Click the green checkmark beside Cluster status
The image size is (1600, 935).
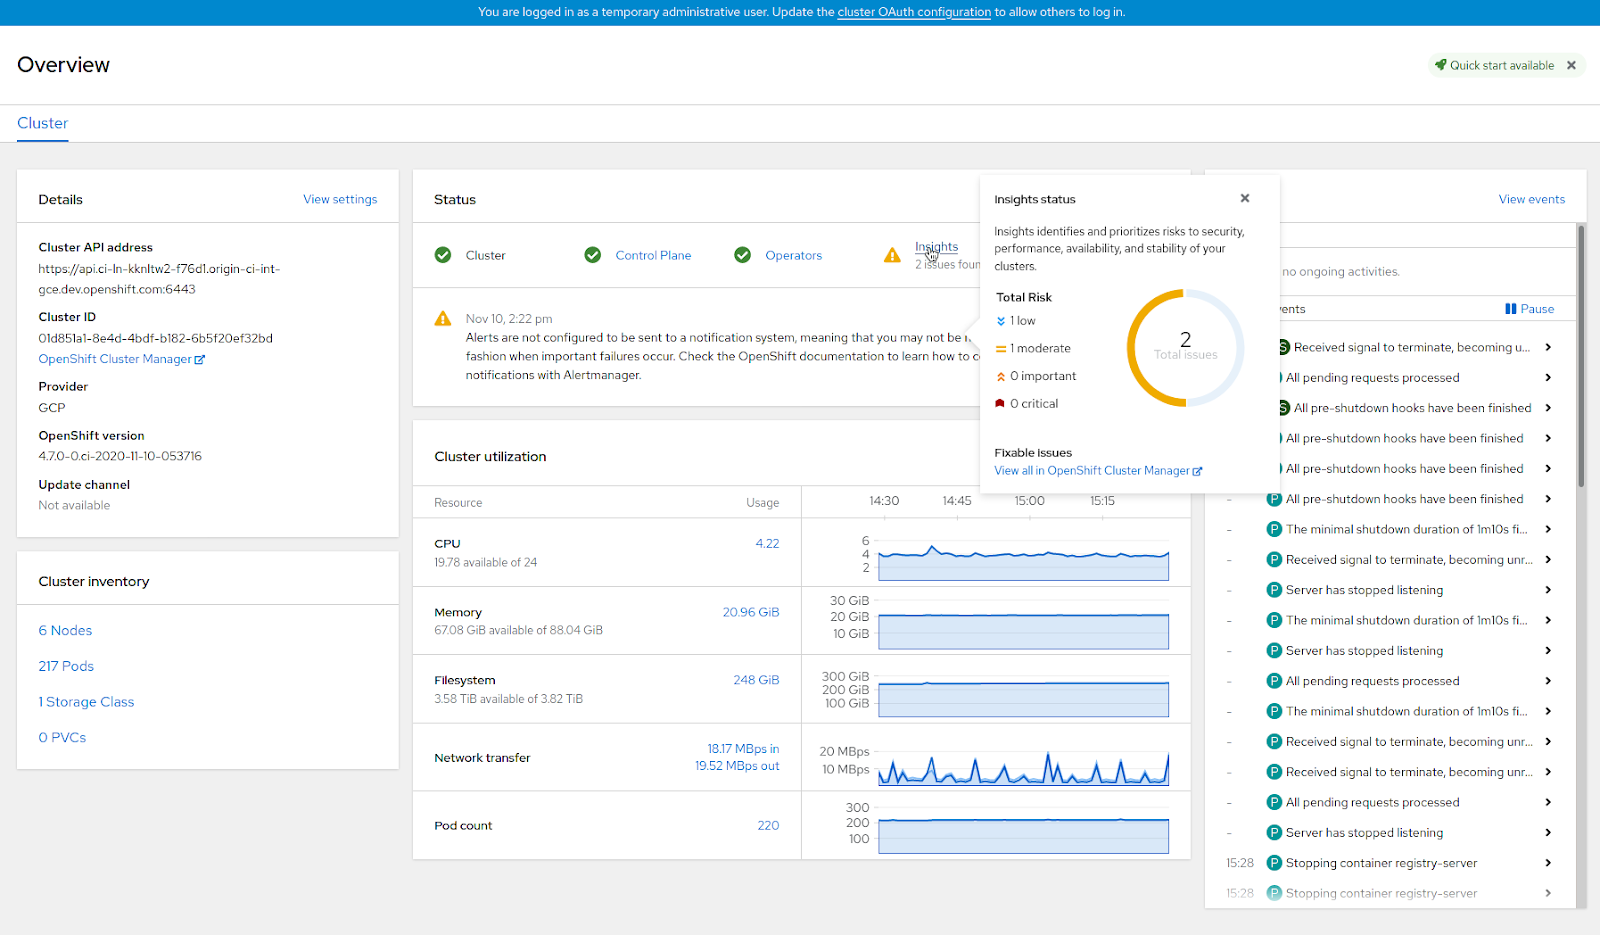pyautogui.click(x=443, y=255)
